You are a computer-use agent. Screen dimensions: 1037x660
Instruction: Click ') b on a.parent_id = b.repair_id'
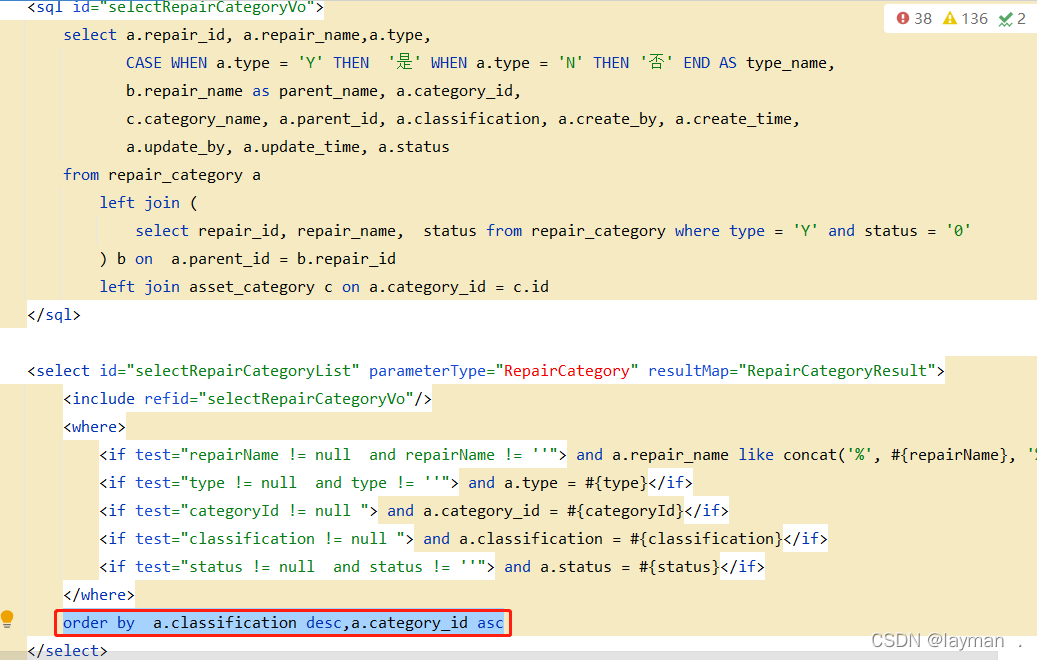247,259
